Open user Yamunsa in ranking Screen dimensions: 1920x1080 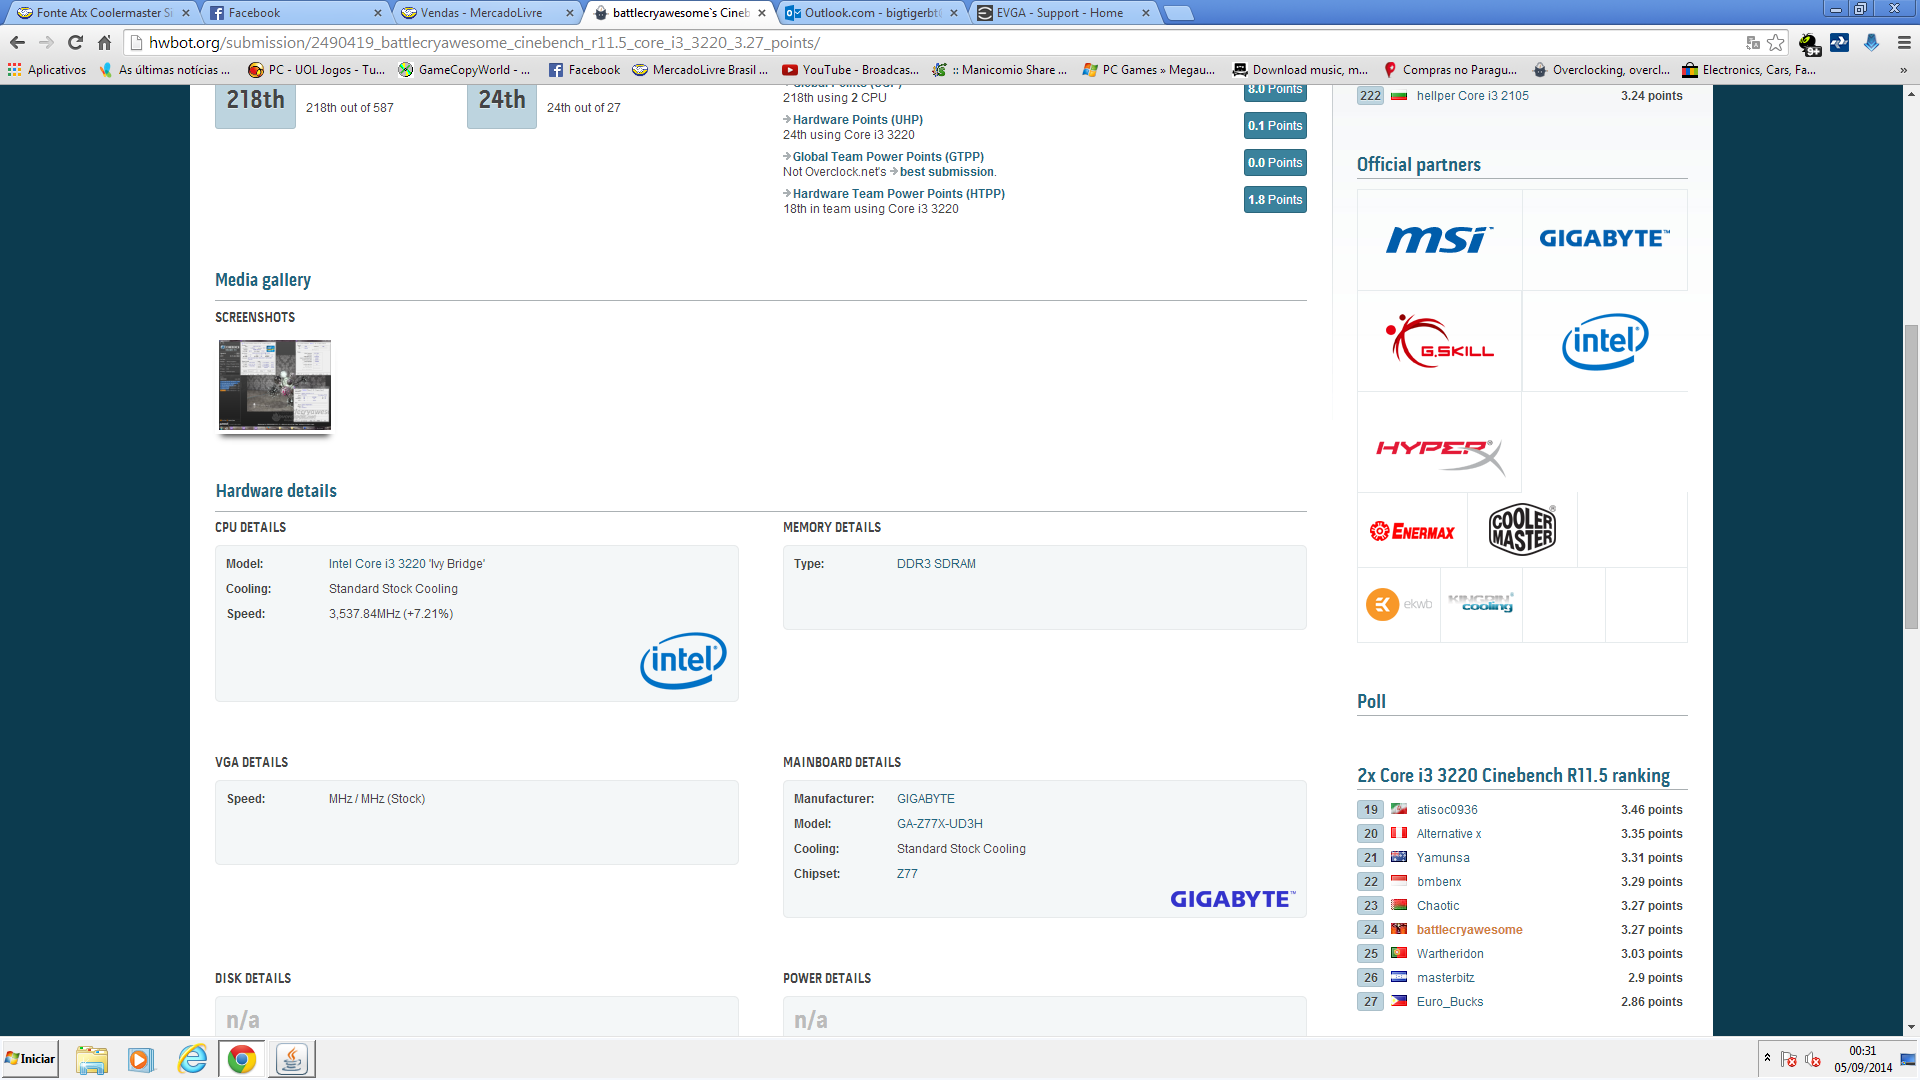tap(1442, 858)
